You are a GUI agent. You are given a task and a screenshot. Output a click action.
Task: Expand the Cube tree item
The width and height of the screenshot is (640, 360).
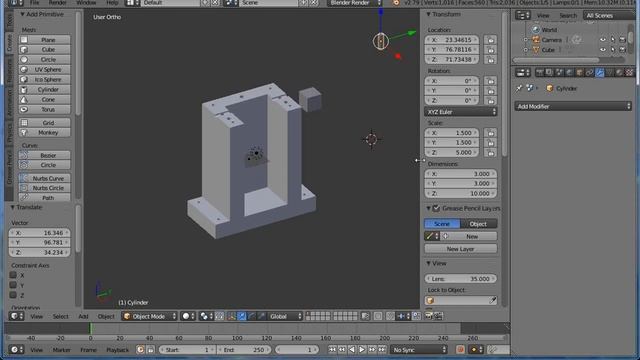pos(526,50)
